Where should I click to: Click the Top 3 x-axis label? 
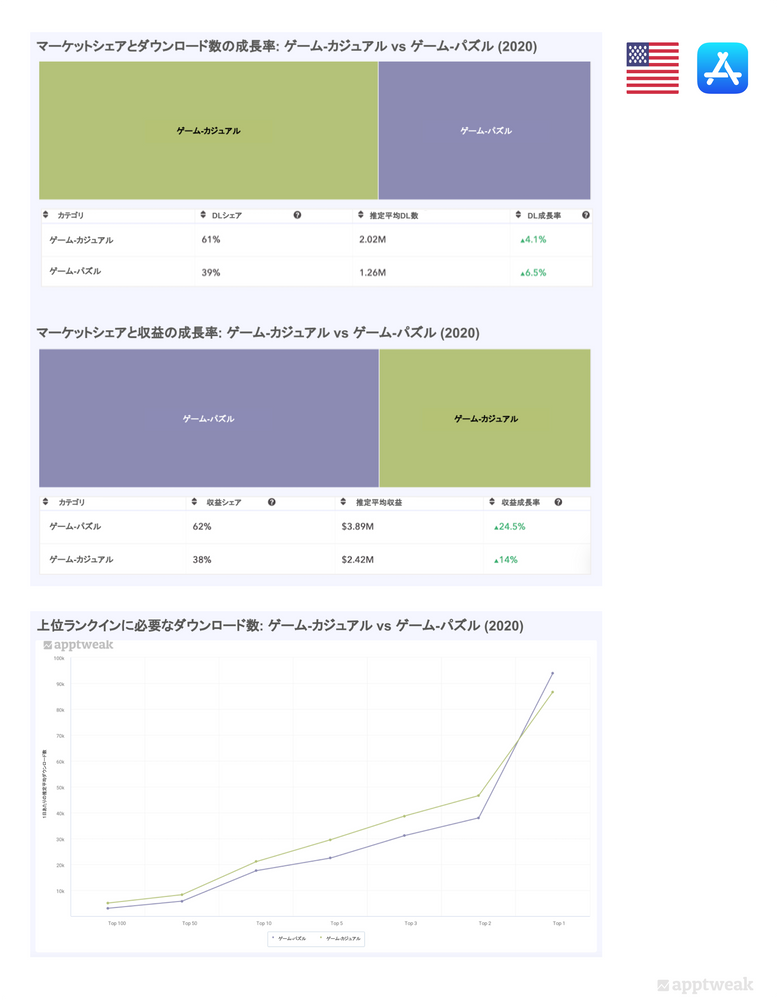click(410, 923)
